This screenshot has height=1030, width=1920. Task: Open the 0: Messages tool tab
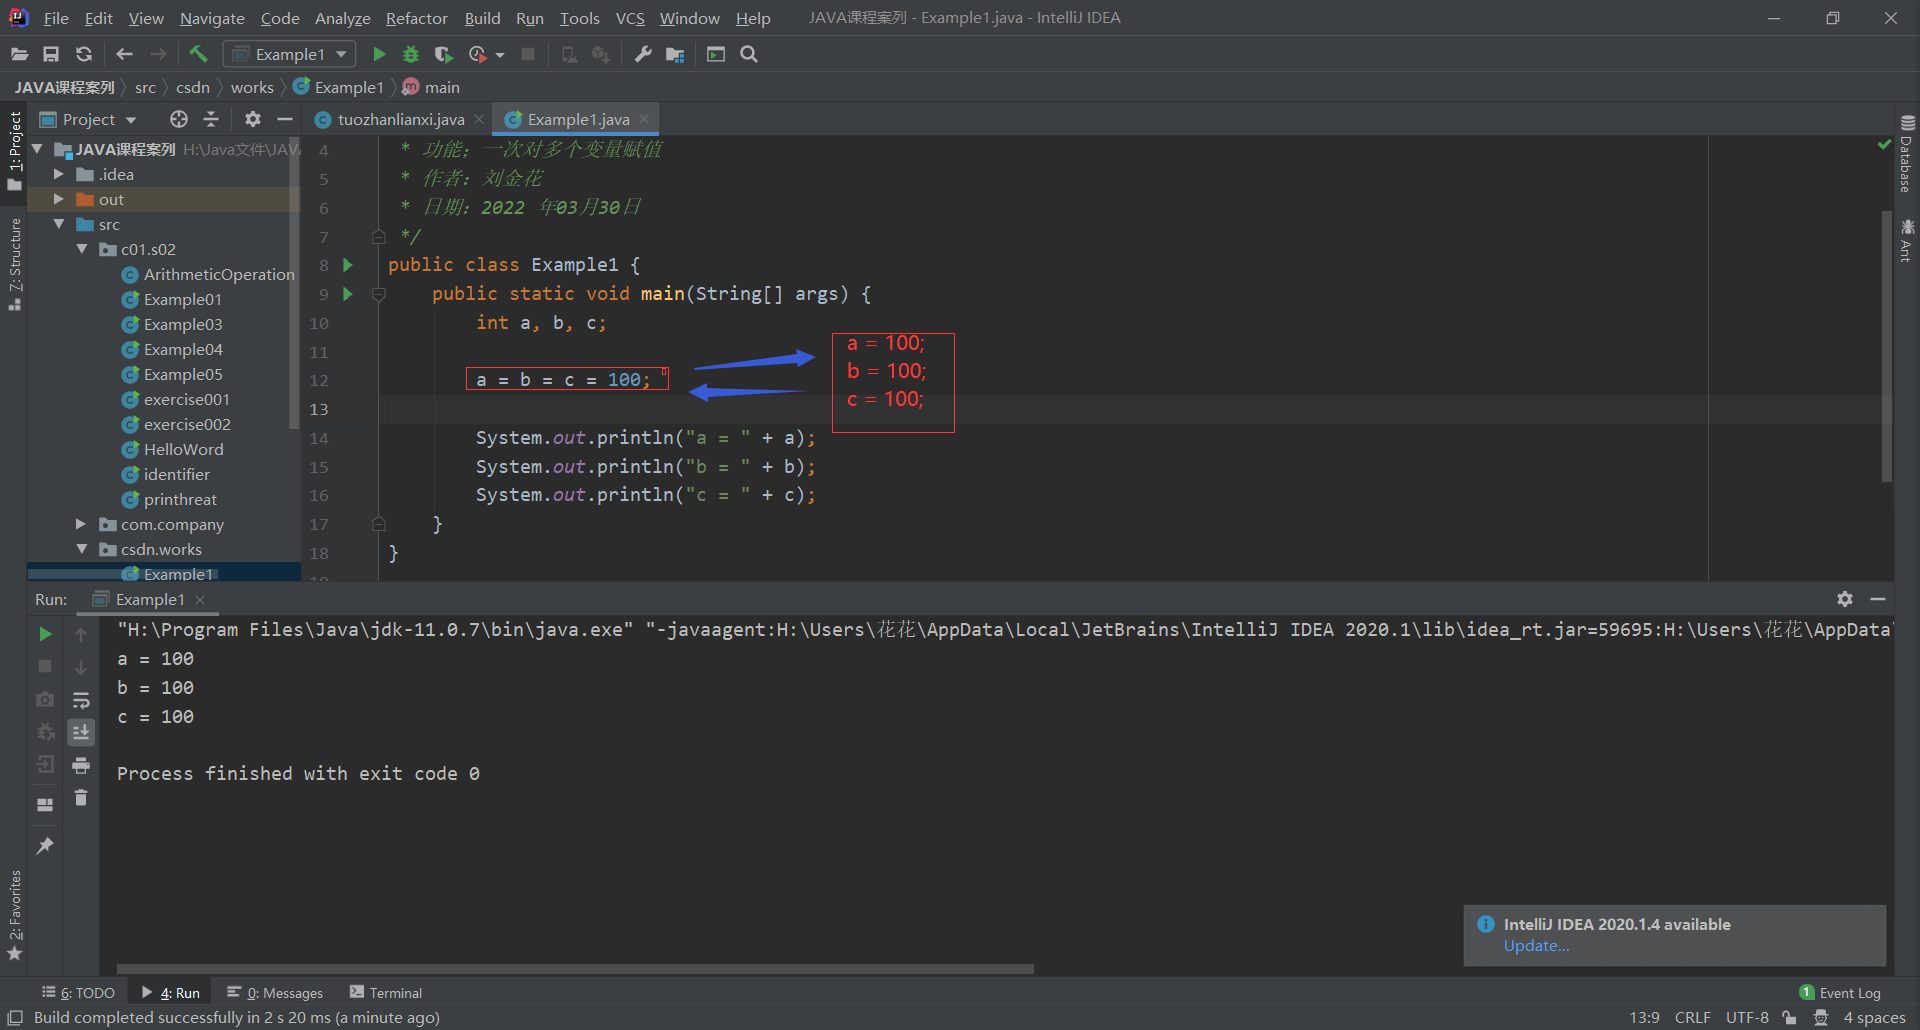click(275, 992)
